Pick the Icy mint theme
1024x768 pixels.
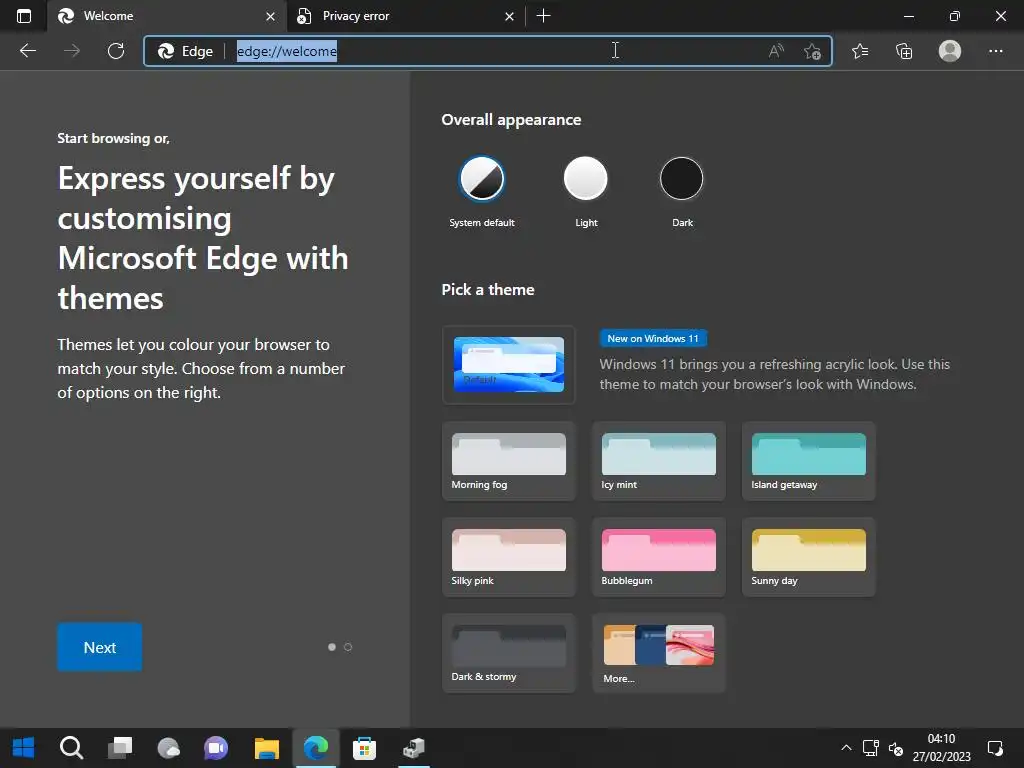point(658,461)
